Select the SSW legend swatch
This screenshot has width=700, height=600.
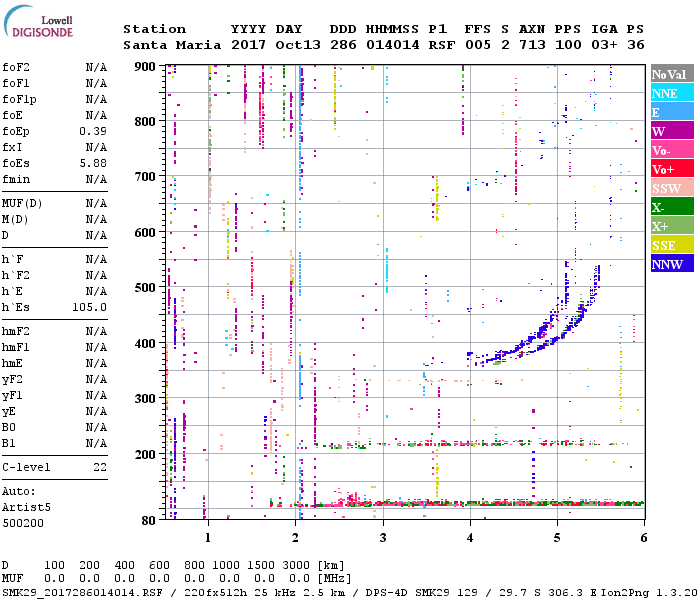(672, 187)
